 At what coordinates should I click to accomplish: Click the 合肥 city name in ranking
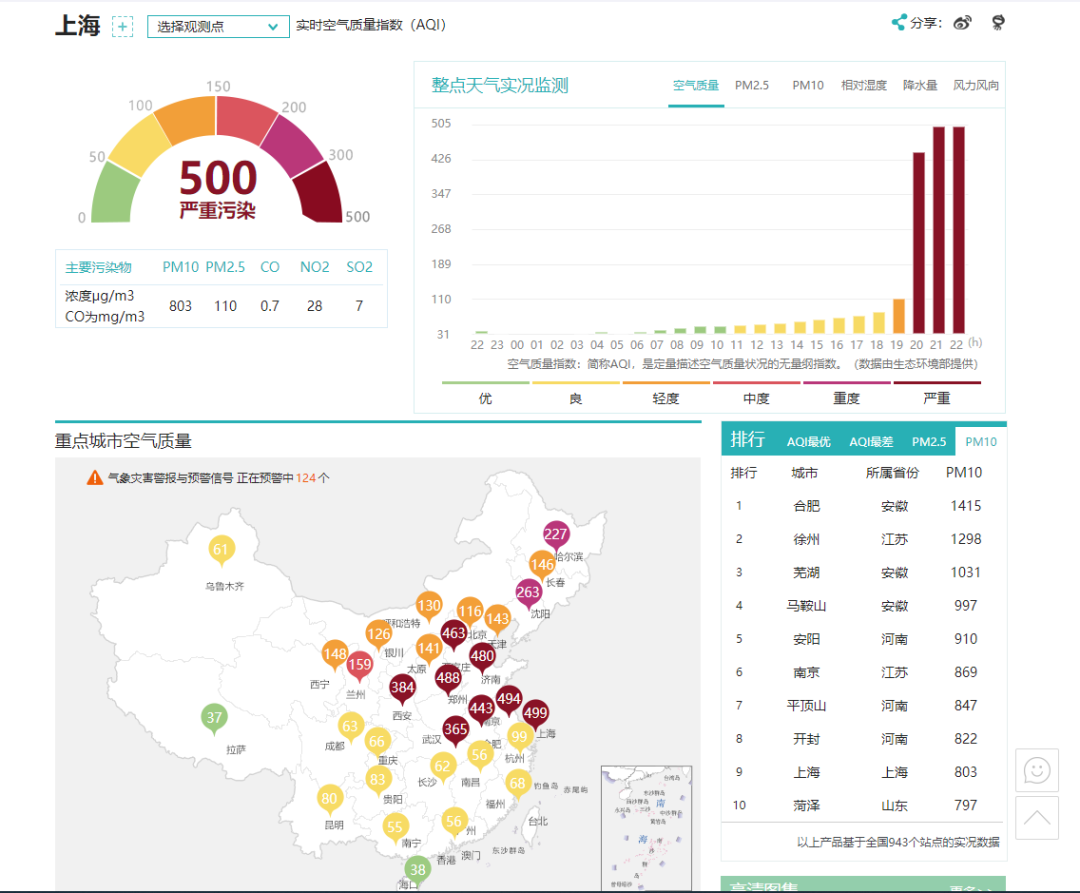[x=809, y=506]
